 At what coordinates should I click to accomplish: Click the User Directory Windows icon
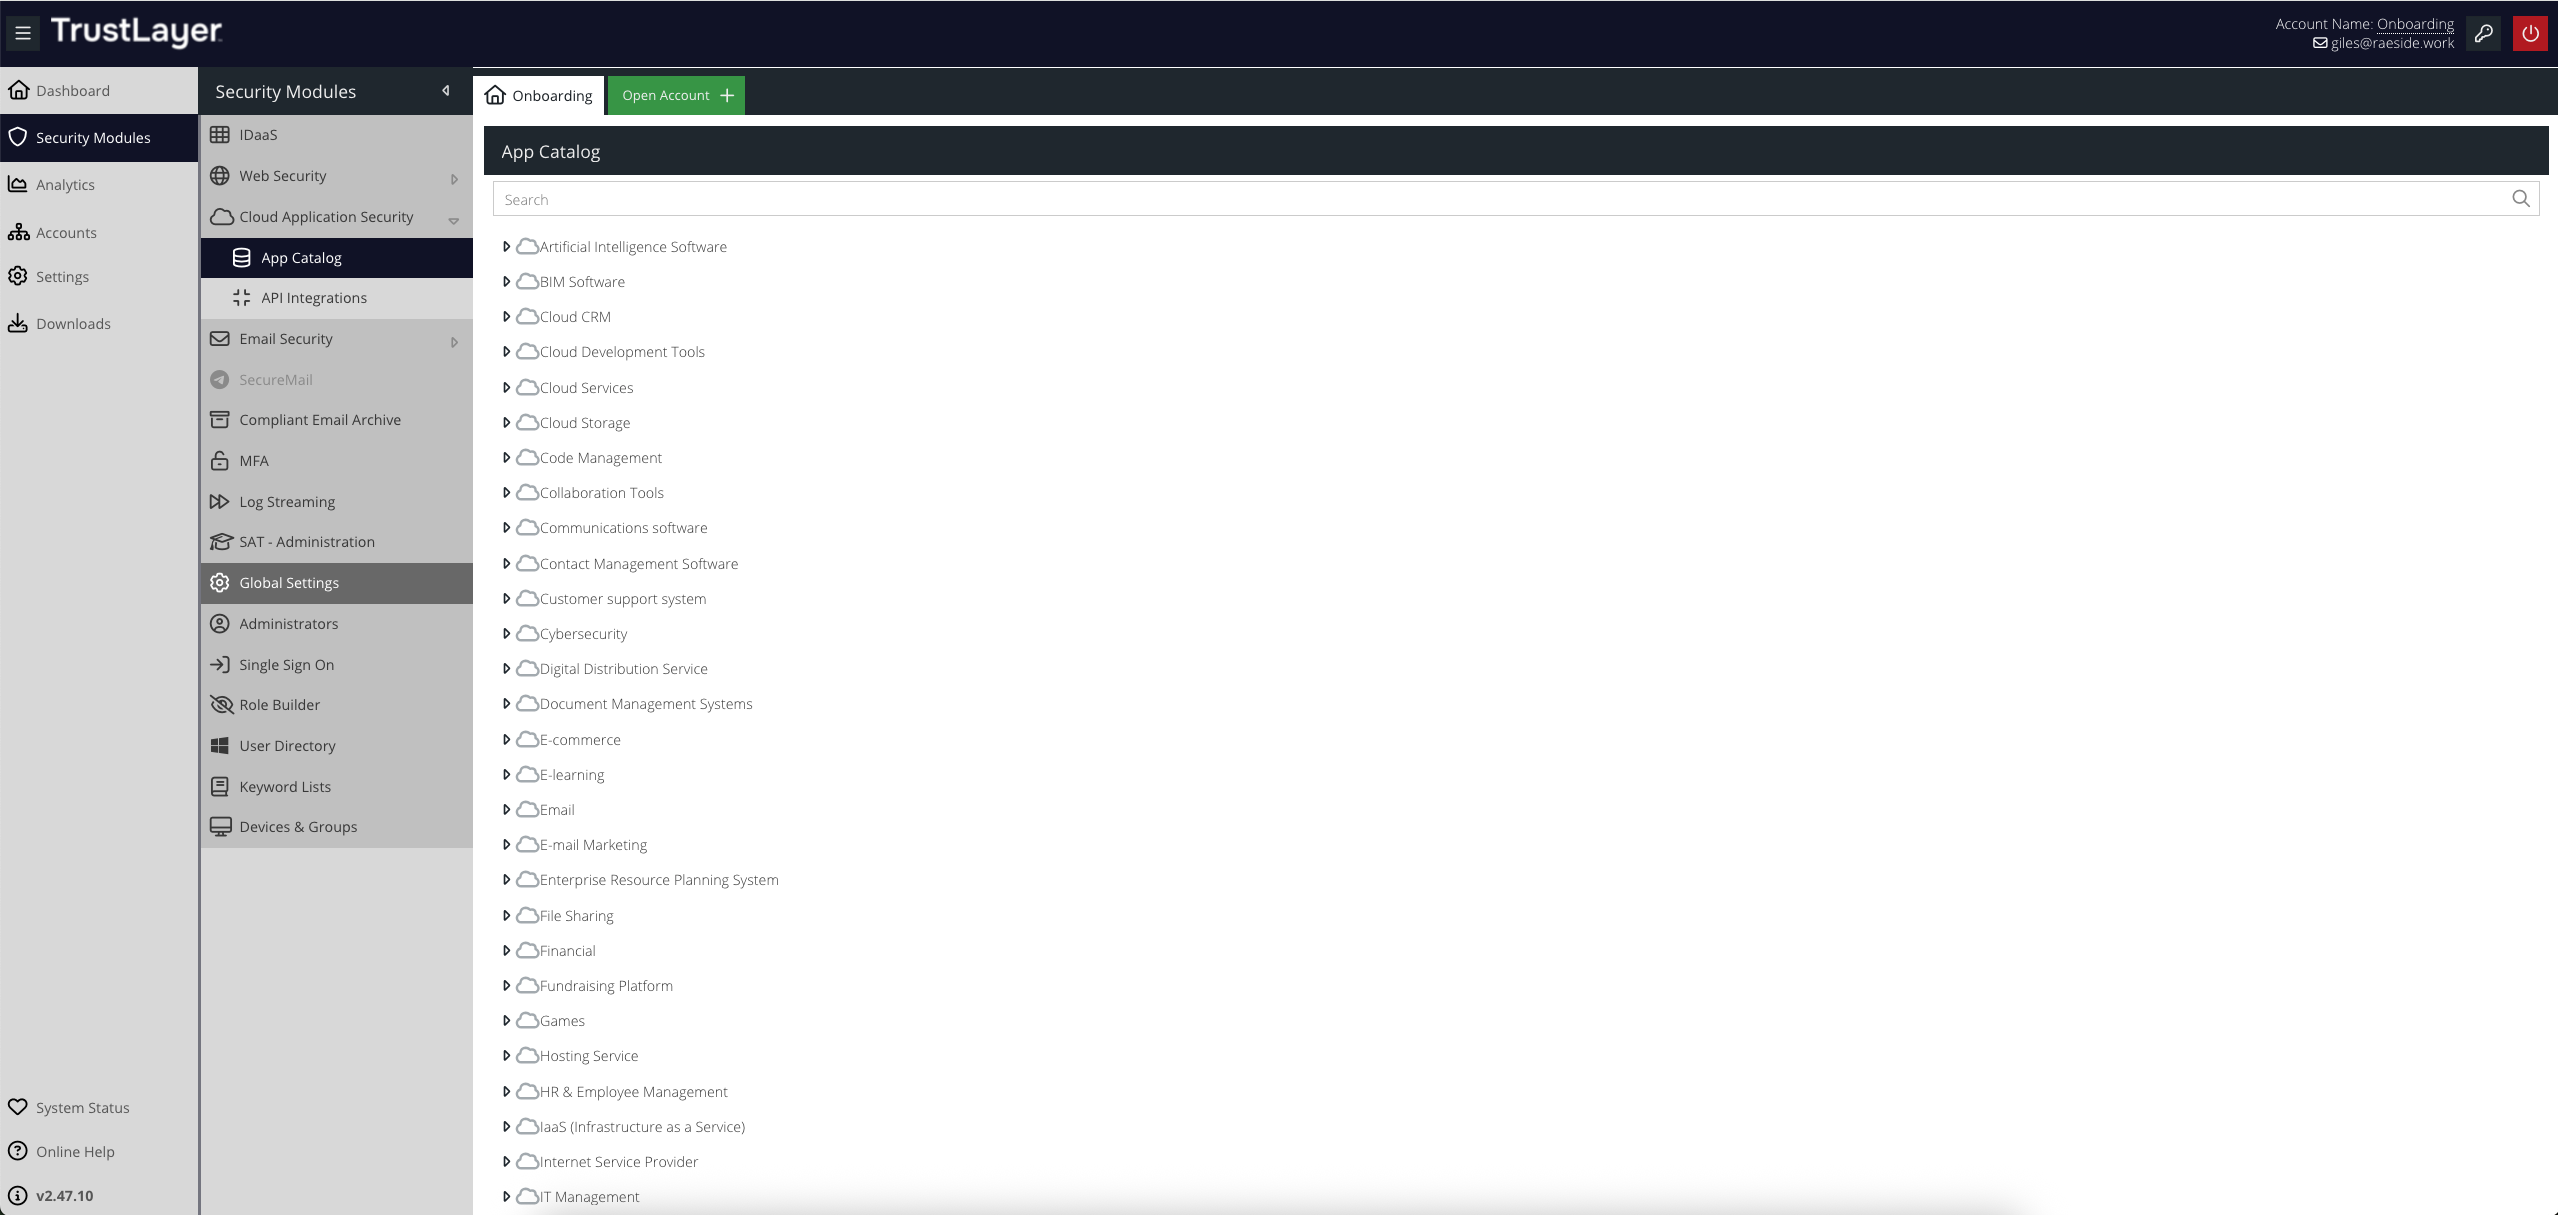pyautogui.click(x=220, y=746)
